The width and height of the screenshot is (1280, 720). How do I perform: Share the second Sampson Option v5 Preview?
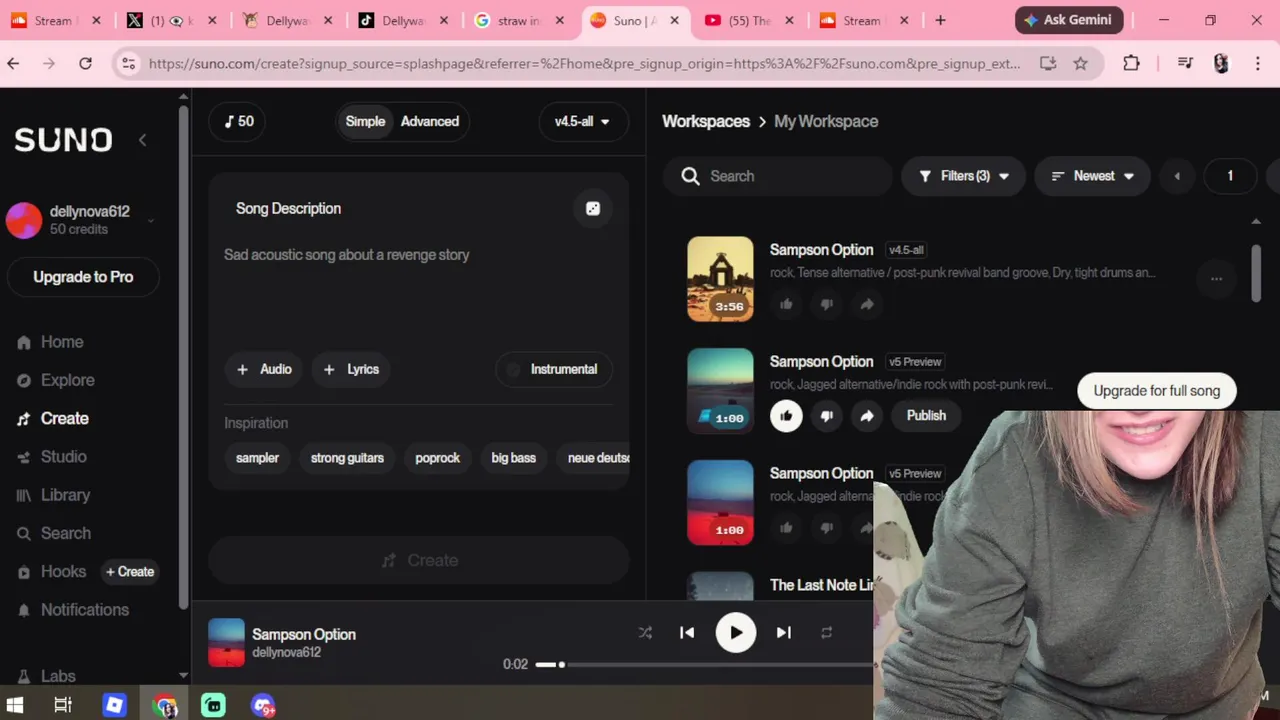(x=867, y=416)
